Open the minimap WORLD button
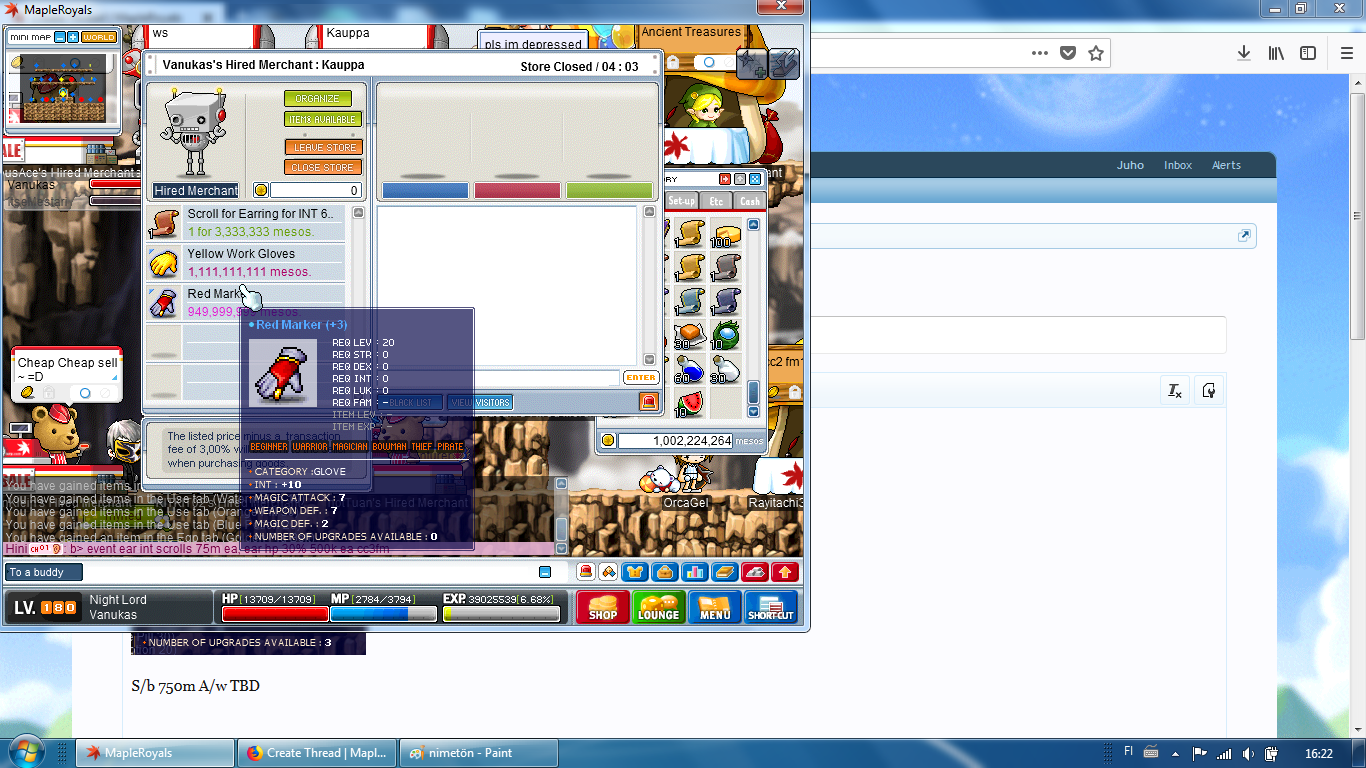 (99, 37)
